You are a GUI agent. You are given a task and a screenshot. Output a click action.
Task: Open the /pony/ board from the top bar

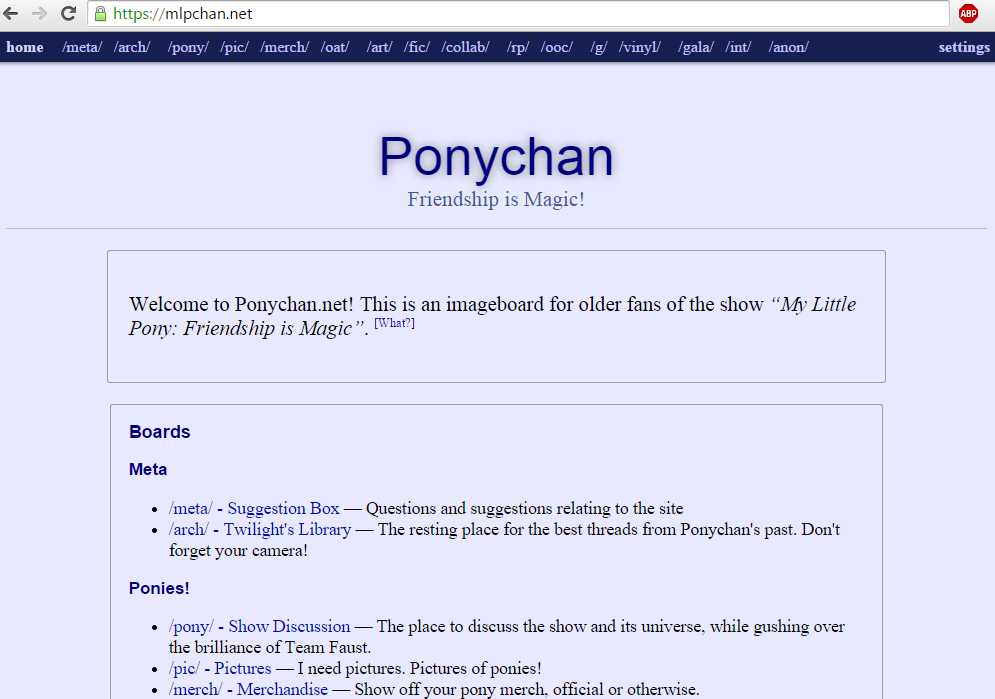tap(187, 46)
